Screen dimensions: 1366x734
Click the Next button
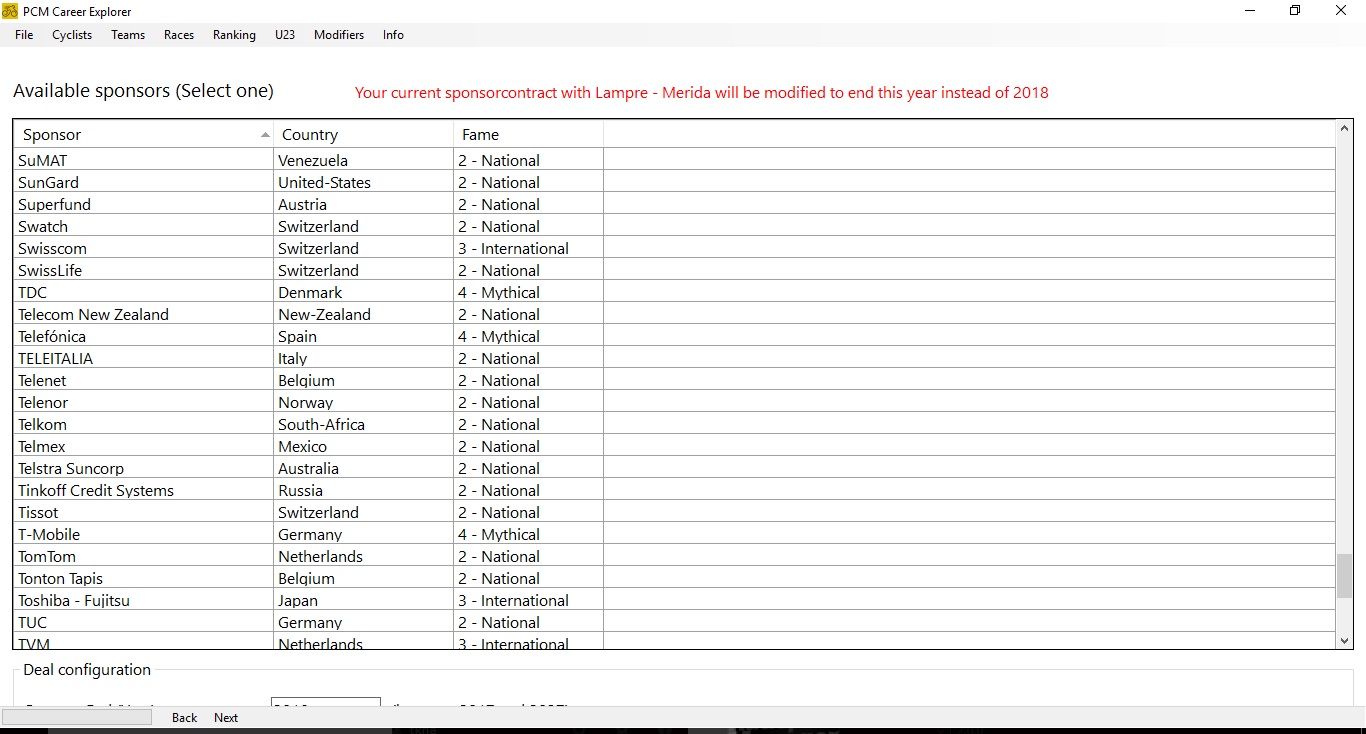pyautogui.click(x=226, y=718)
